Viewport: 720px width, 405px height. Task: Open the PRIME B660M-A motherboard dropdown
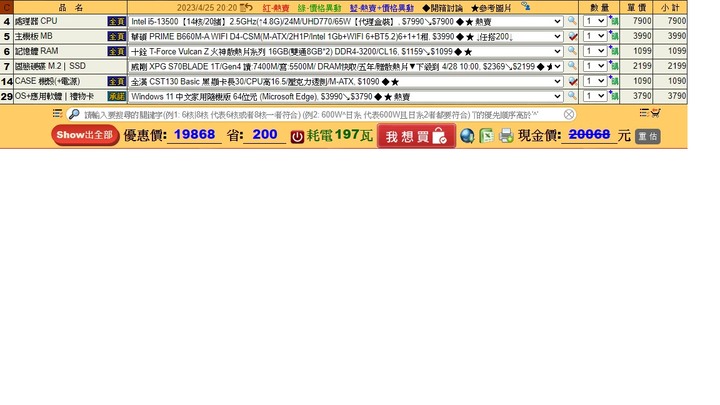[346, 36]
